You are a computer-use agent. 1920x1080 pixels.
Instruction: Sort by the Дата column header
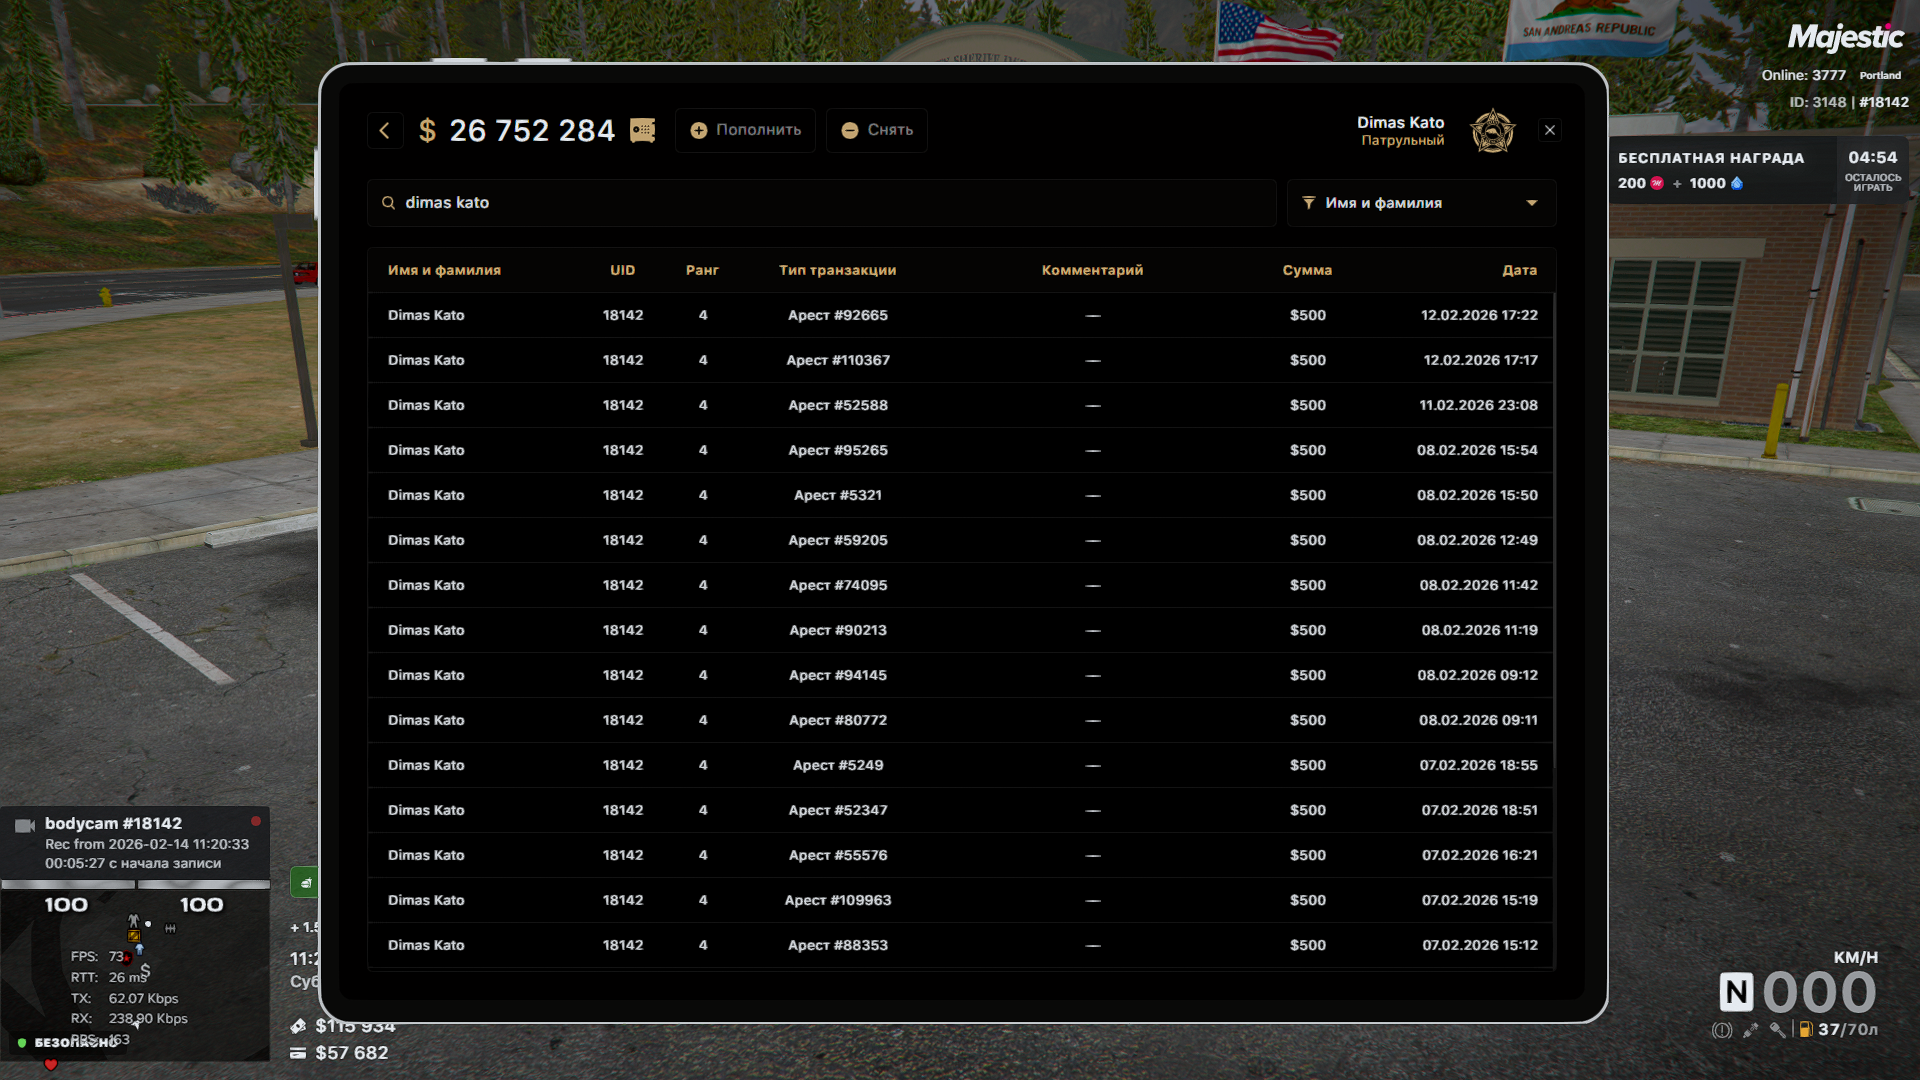pos(1519,270)
